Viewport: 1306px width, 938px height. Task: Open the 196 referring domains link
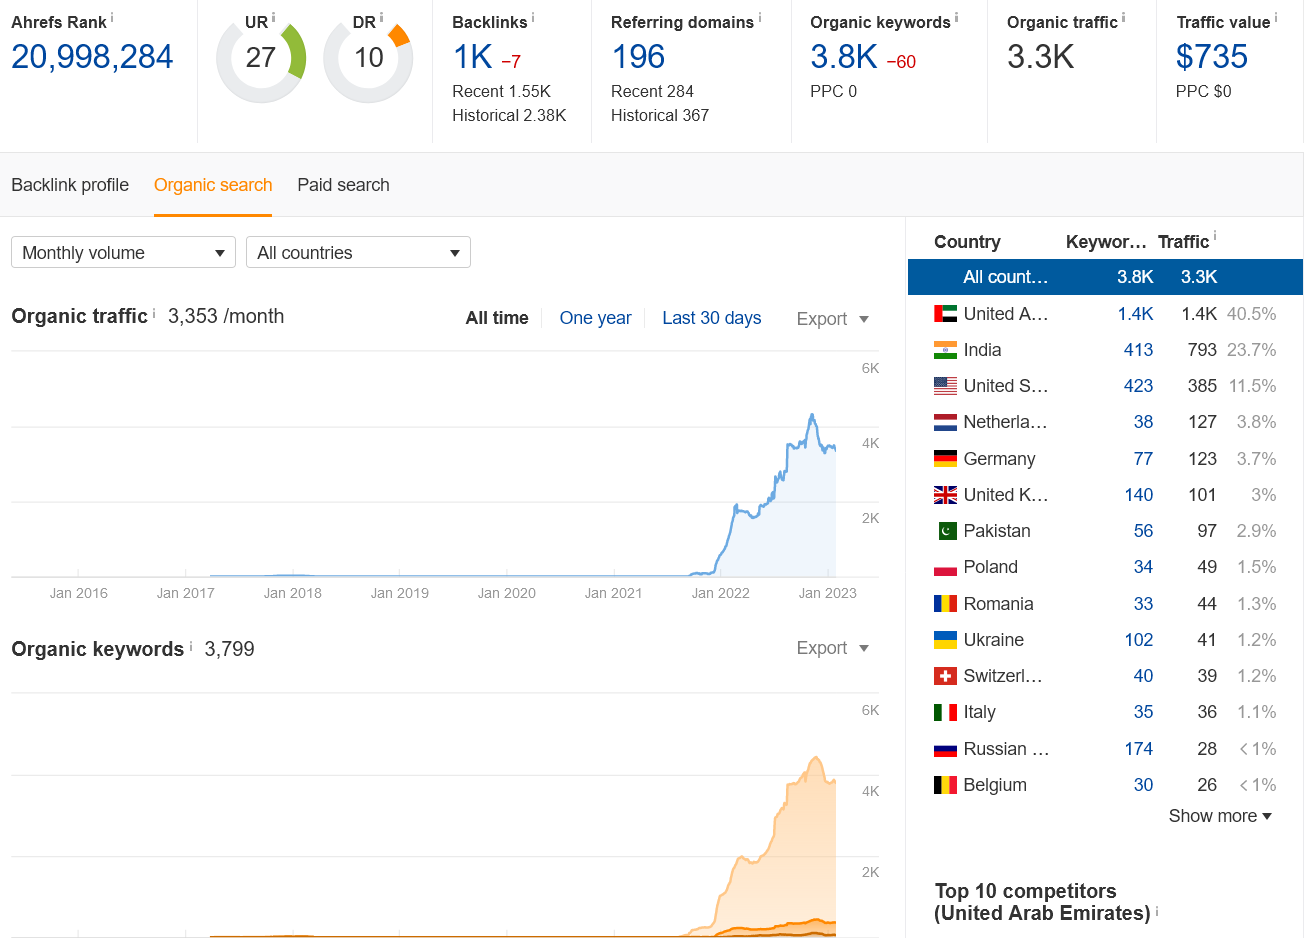click(x=638, y=57)
